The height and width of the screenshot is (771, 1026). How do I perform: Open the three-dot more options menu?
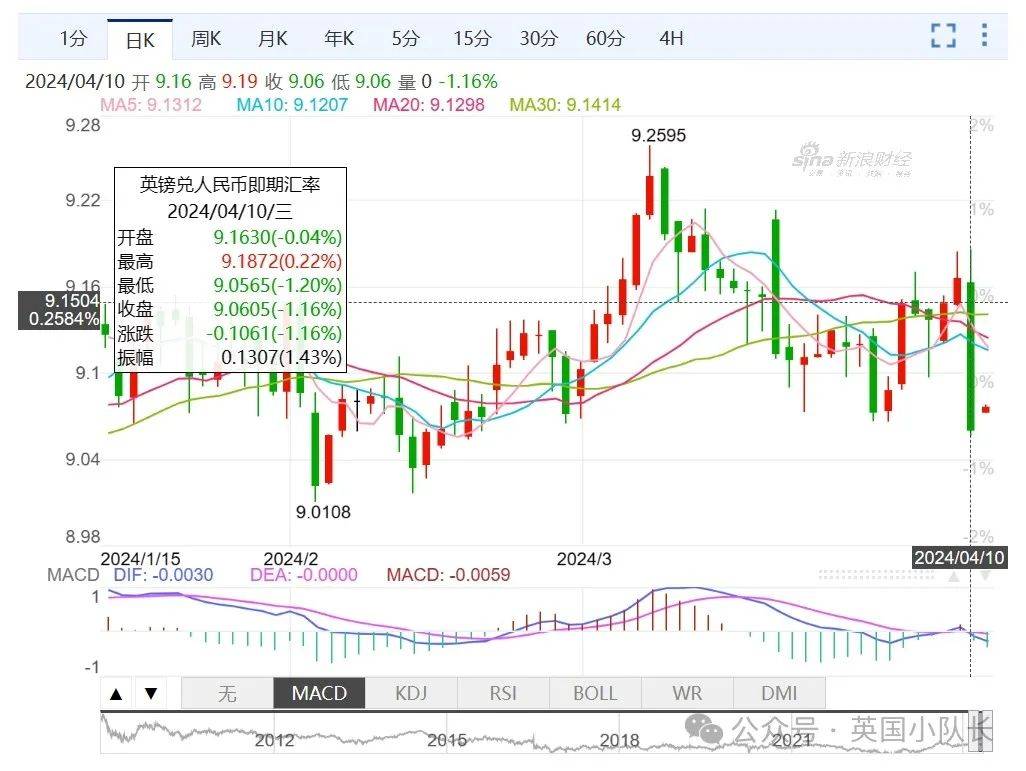(x=985, y=36)
